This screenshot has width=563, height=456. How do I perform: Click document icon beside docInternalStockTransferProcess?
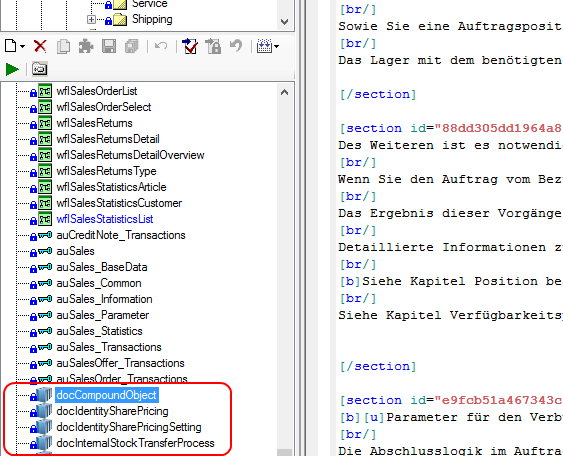click(45, 443)
